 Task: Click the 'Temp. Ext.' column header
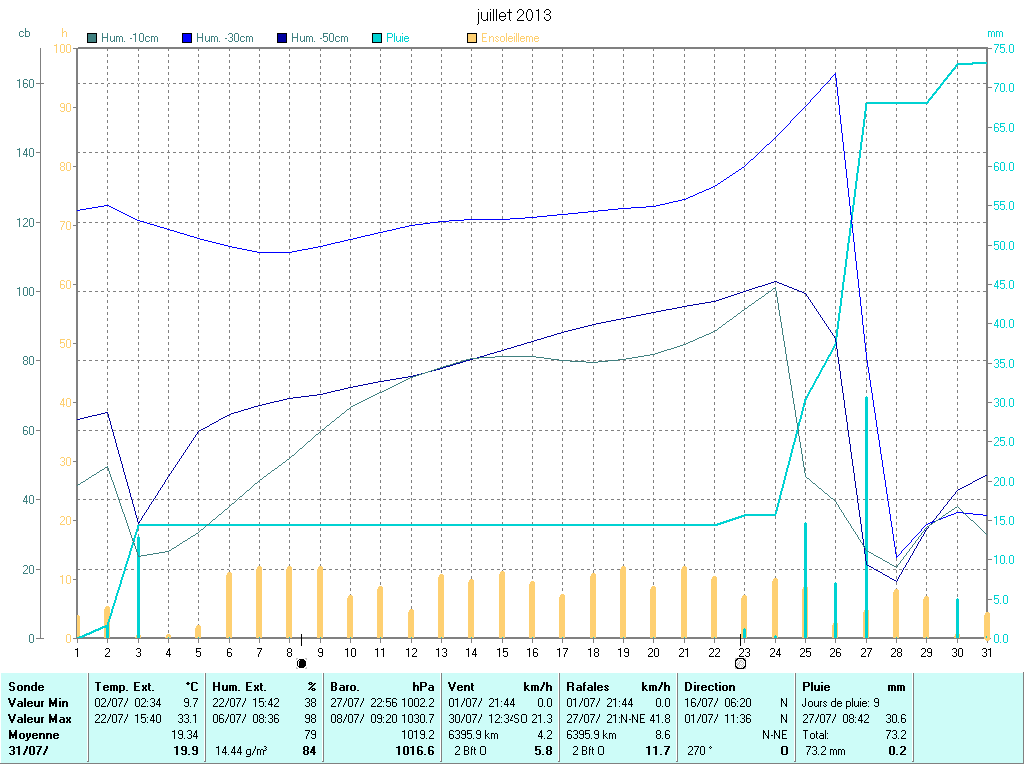click(124, 687)
